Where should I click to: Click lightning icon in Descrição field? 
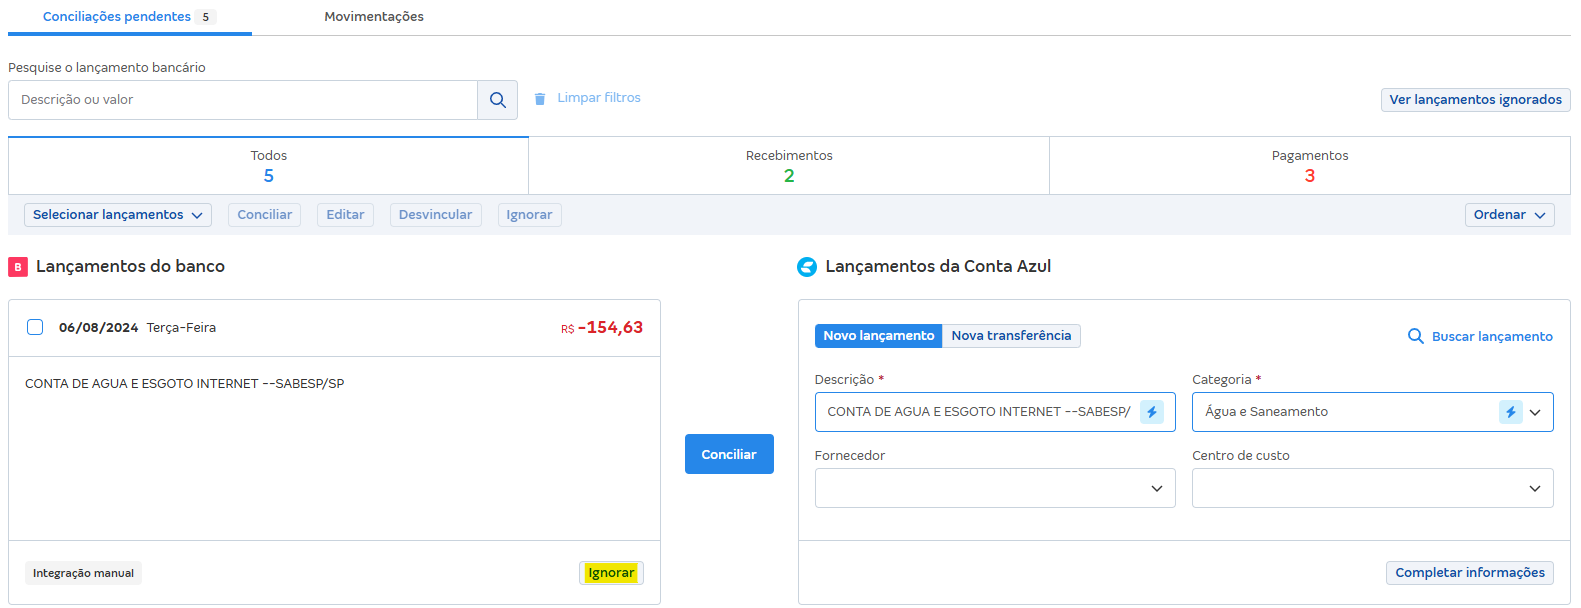(1152, 412)
